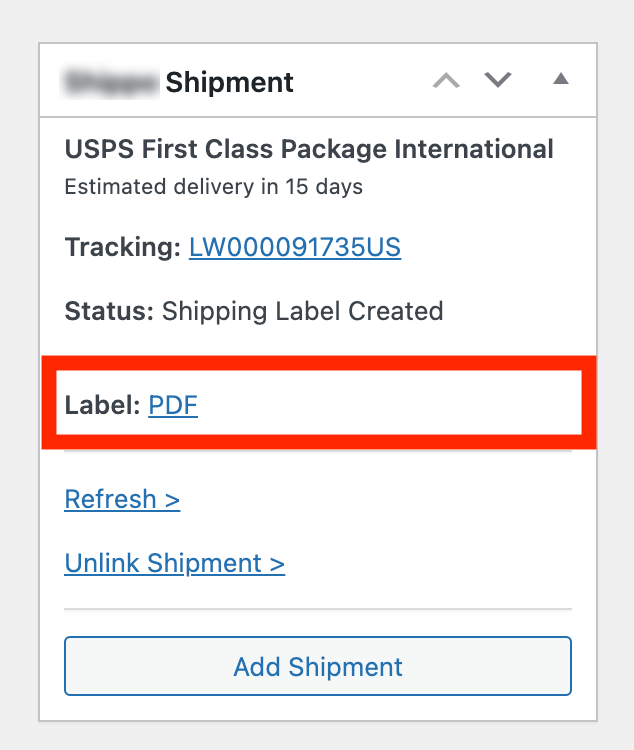Image resolution: width=634 pixels, height=750 pixels.
Task: Click the divider line above Add Shipment
Action: [318, 609]
